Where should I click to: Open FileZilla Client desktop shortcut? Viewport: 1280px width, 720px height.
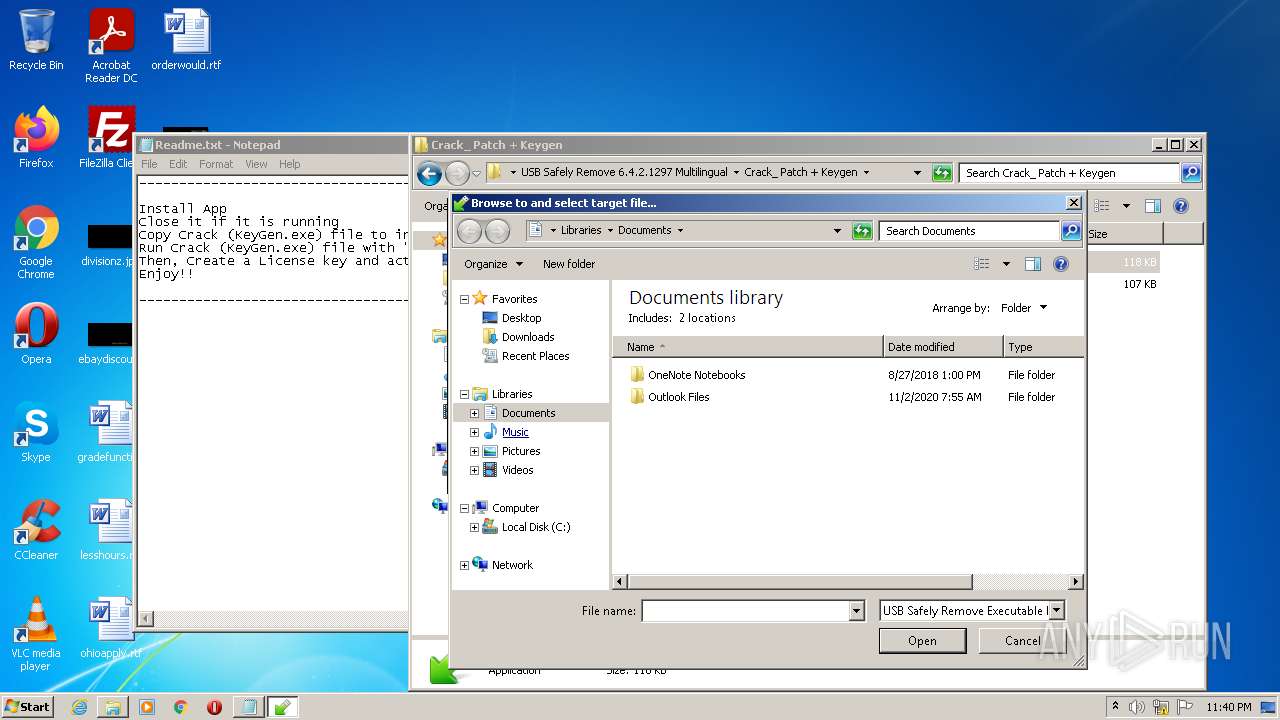(x=108, y=138)
